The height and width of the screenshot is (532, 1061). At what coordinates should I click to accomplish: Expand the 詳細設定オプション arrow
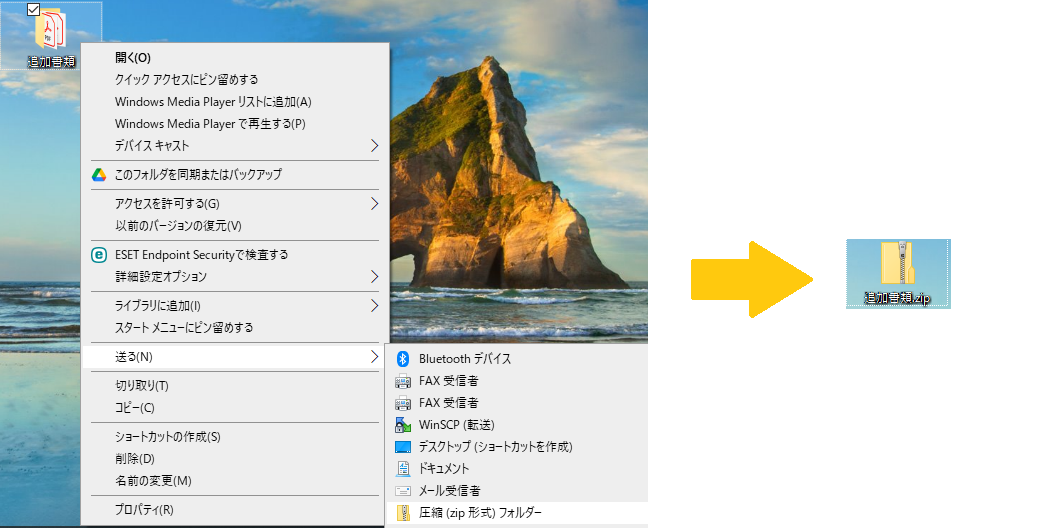point(374,277)
